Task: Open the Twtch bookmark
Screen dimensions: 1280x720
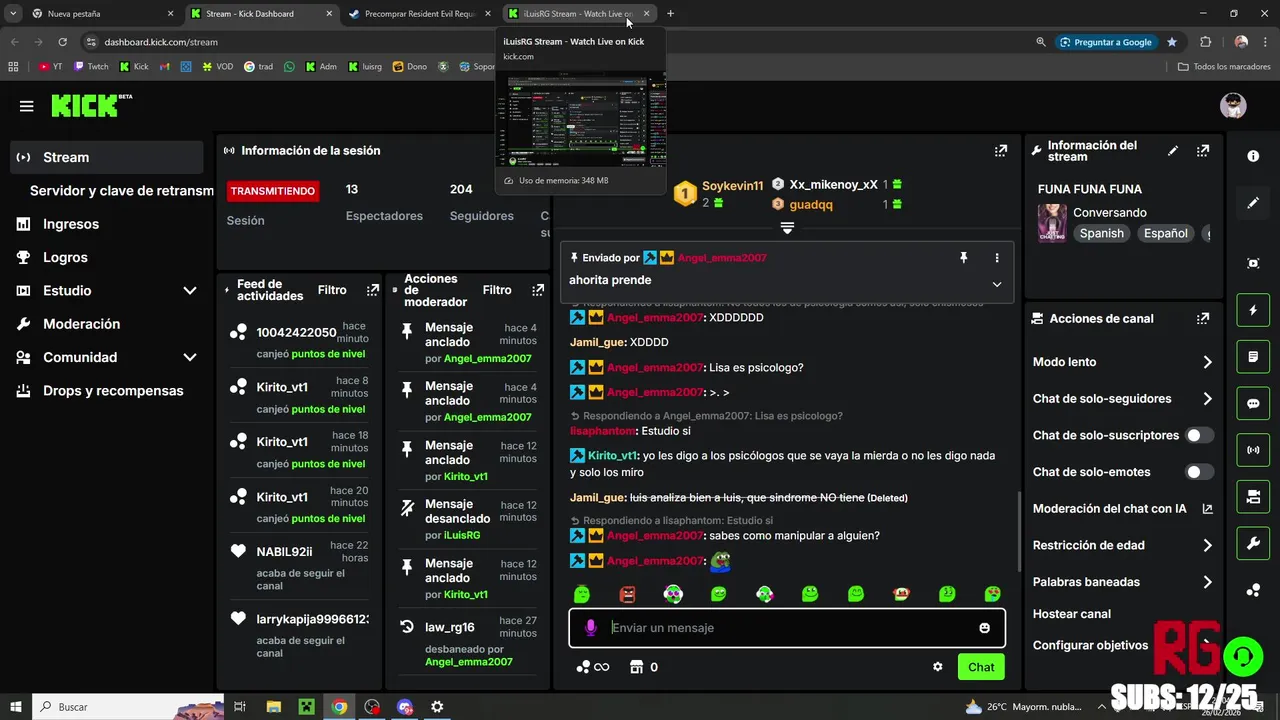Action: (x=91, y=67)
